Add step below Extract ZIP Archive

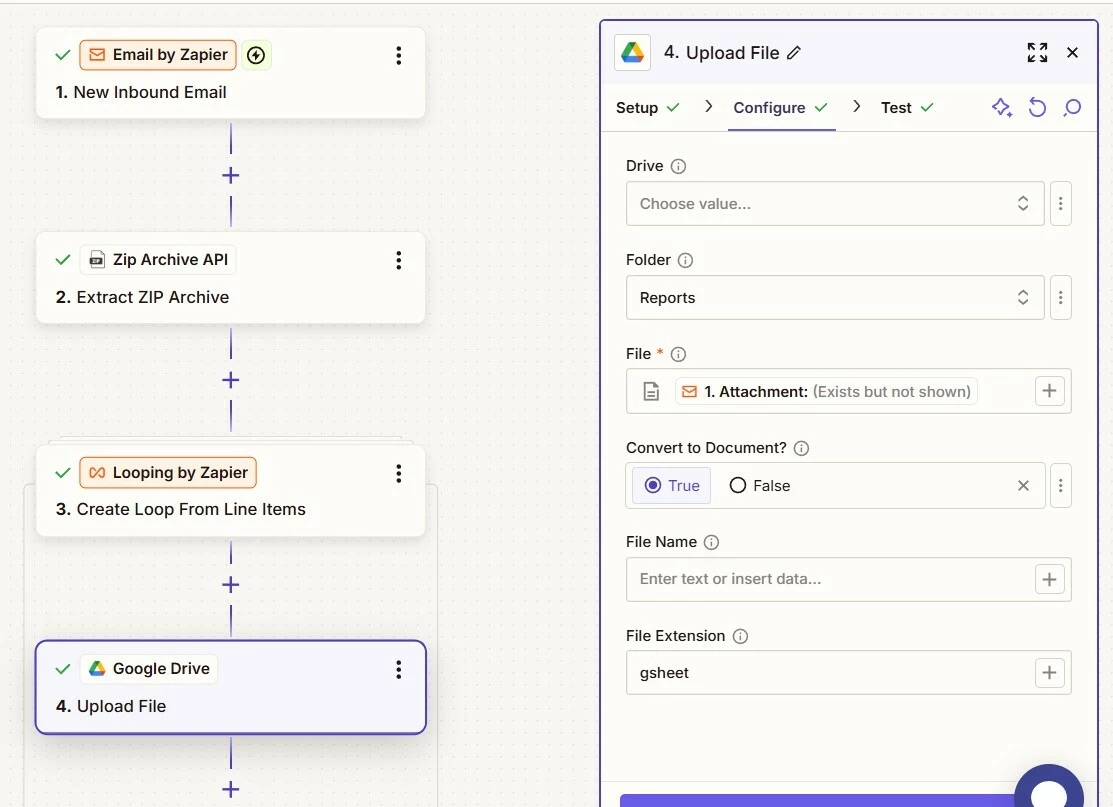click(x=231, y=380)
